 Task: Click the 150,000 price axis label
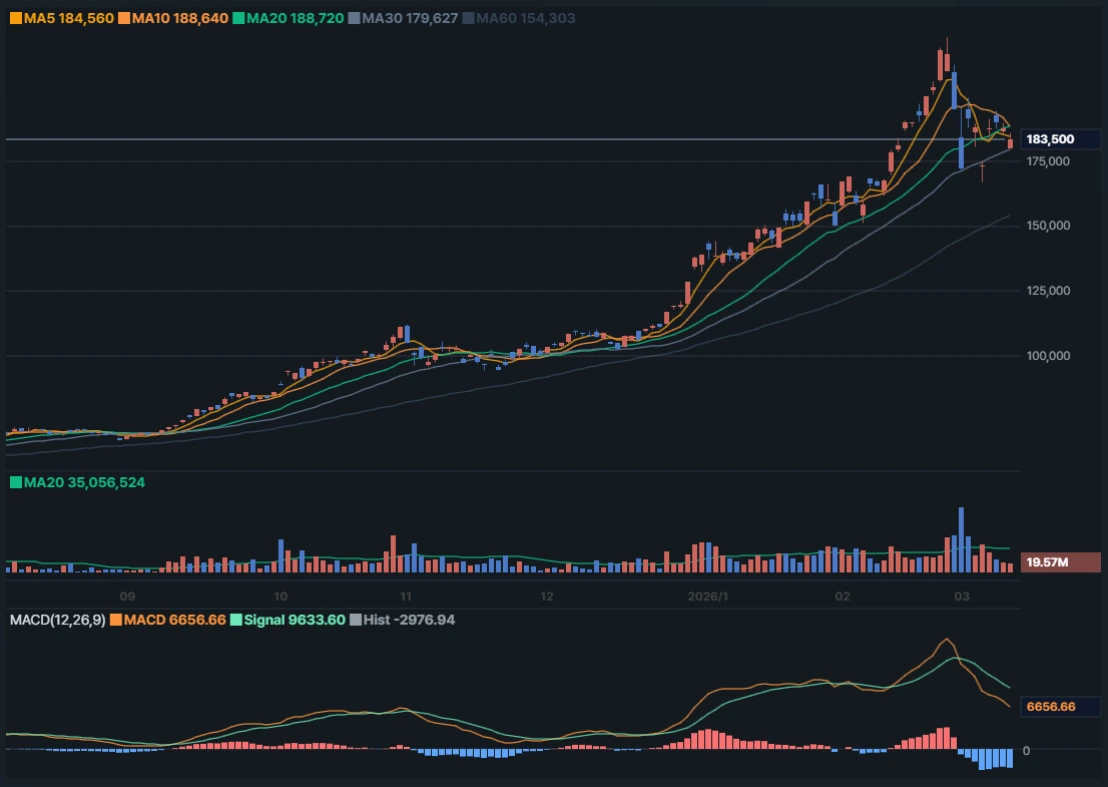(x=1049, y=226)
